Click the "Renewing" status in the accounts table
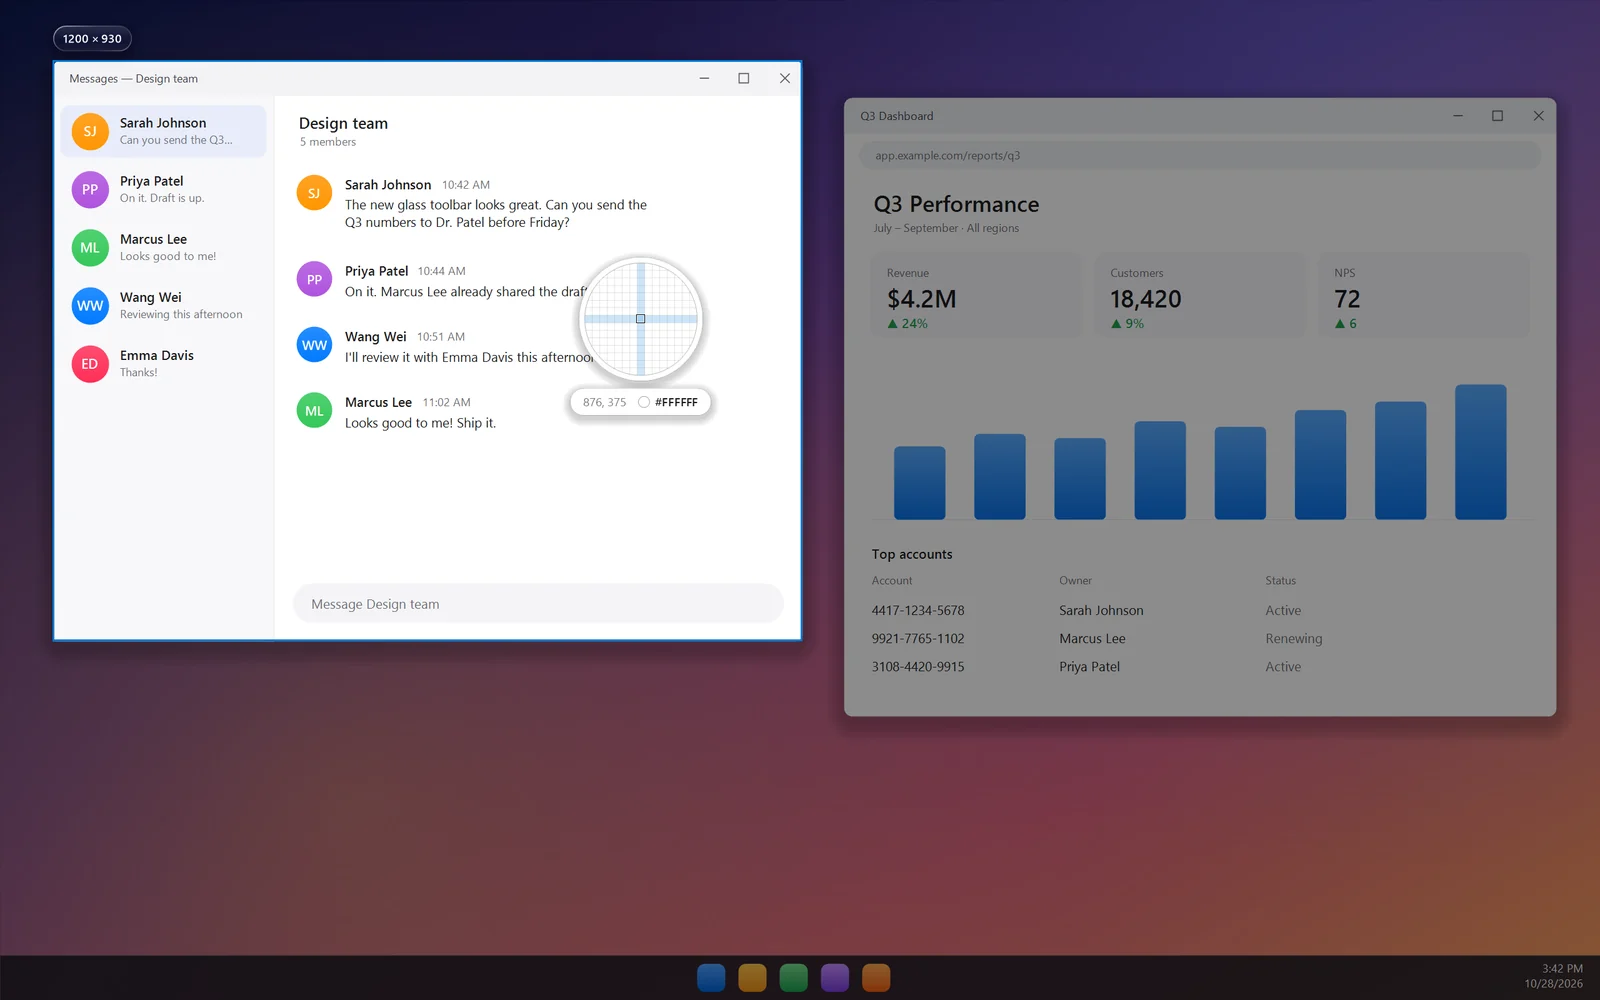 tap(1294, 638)
